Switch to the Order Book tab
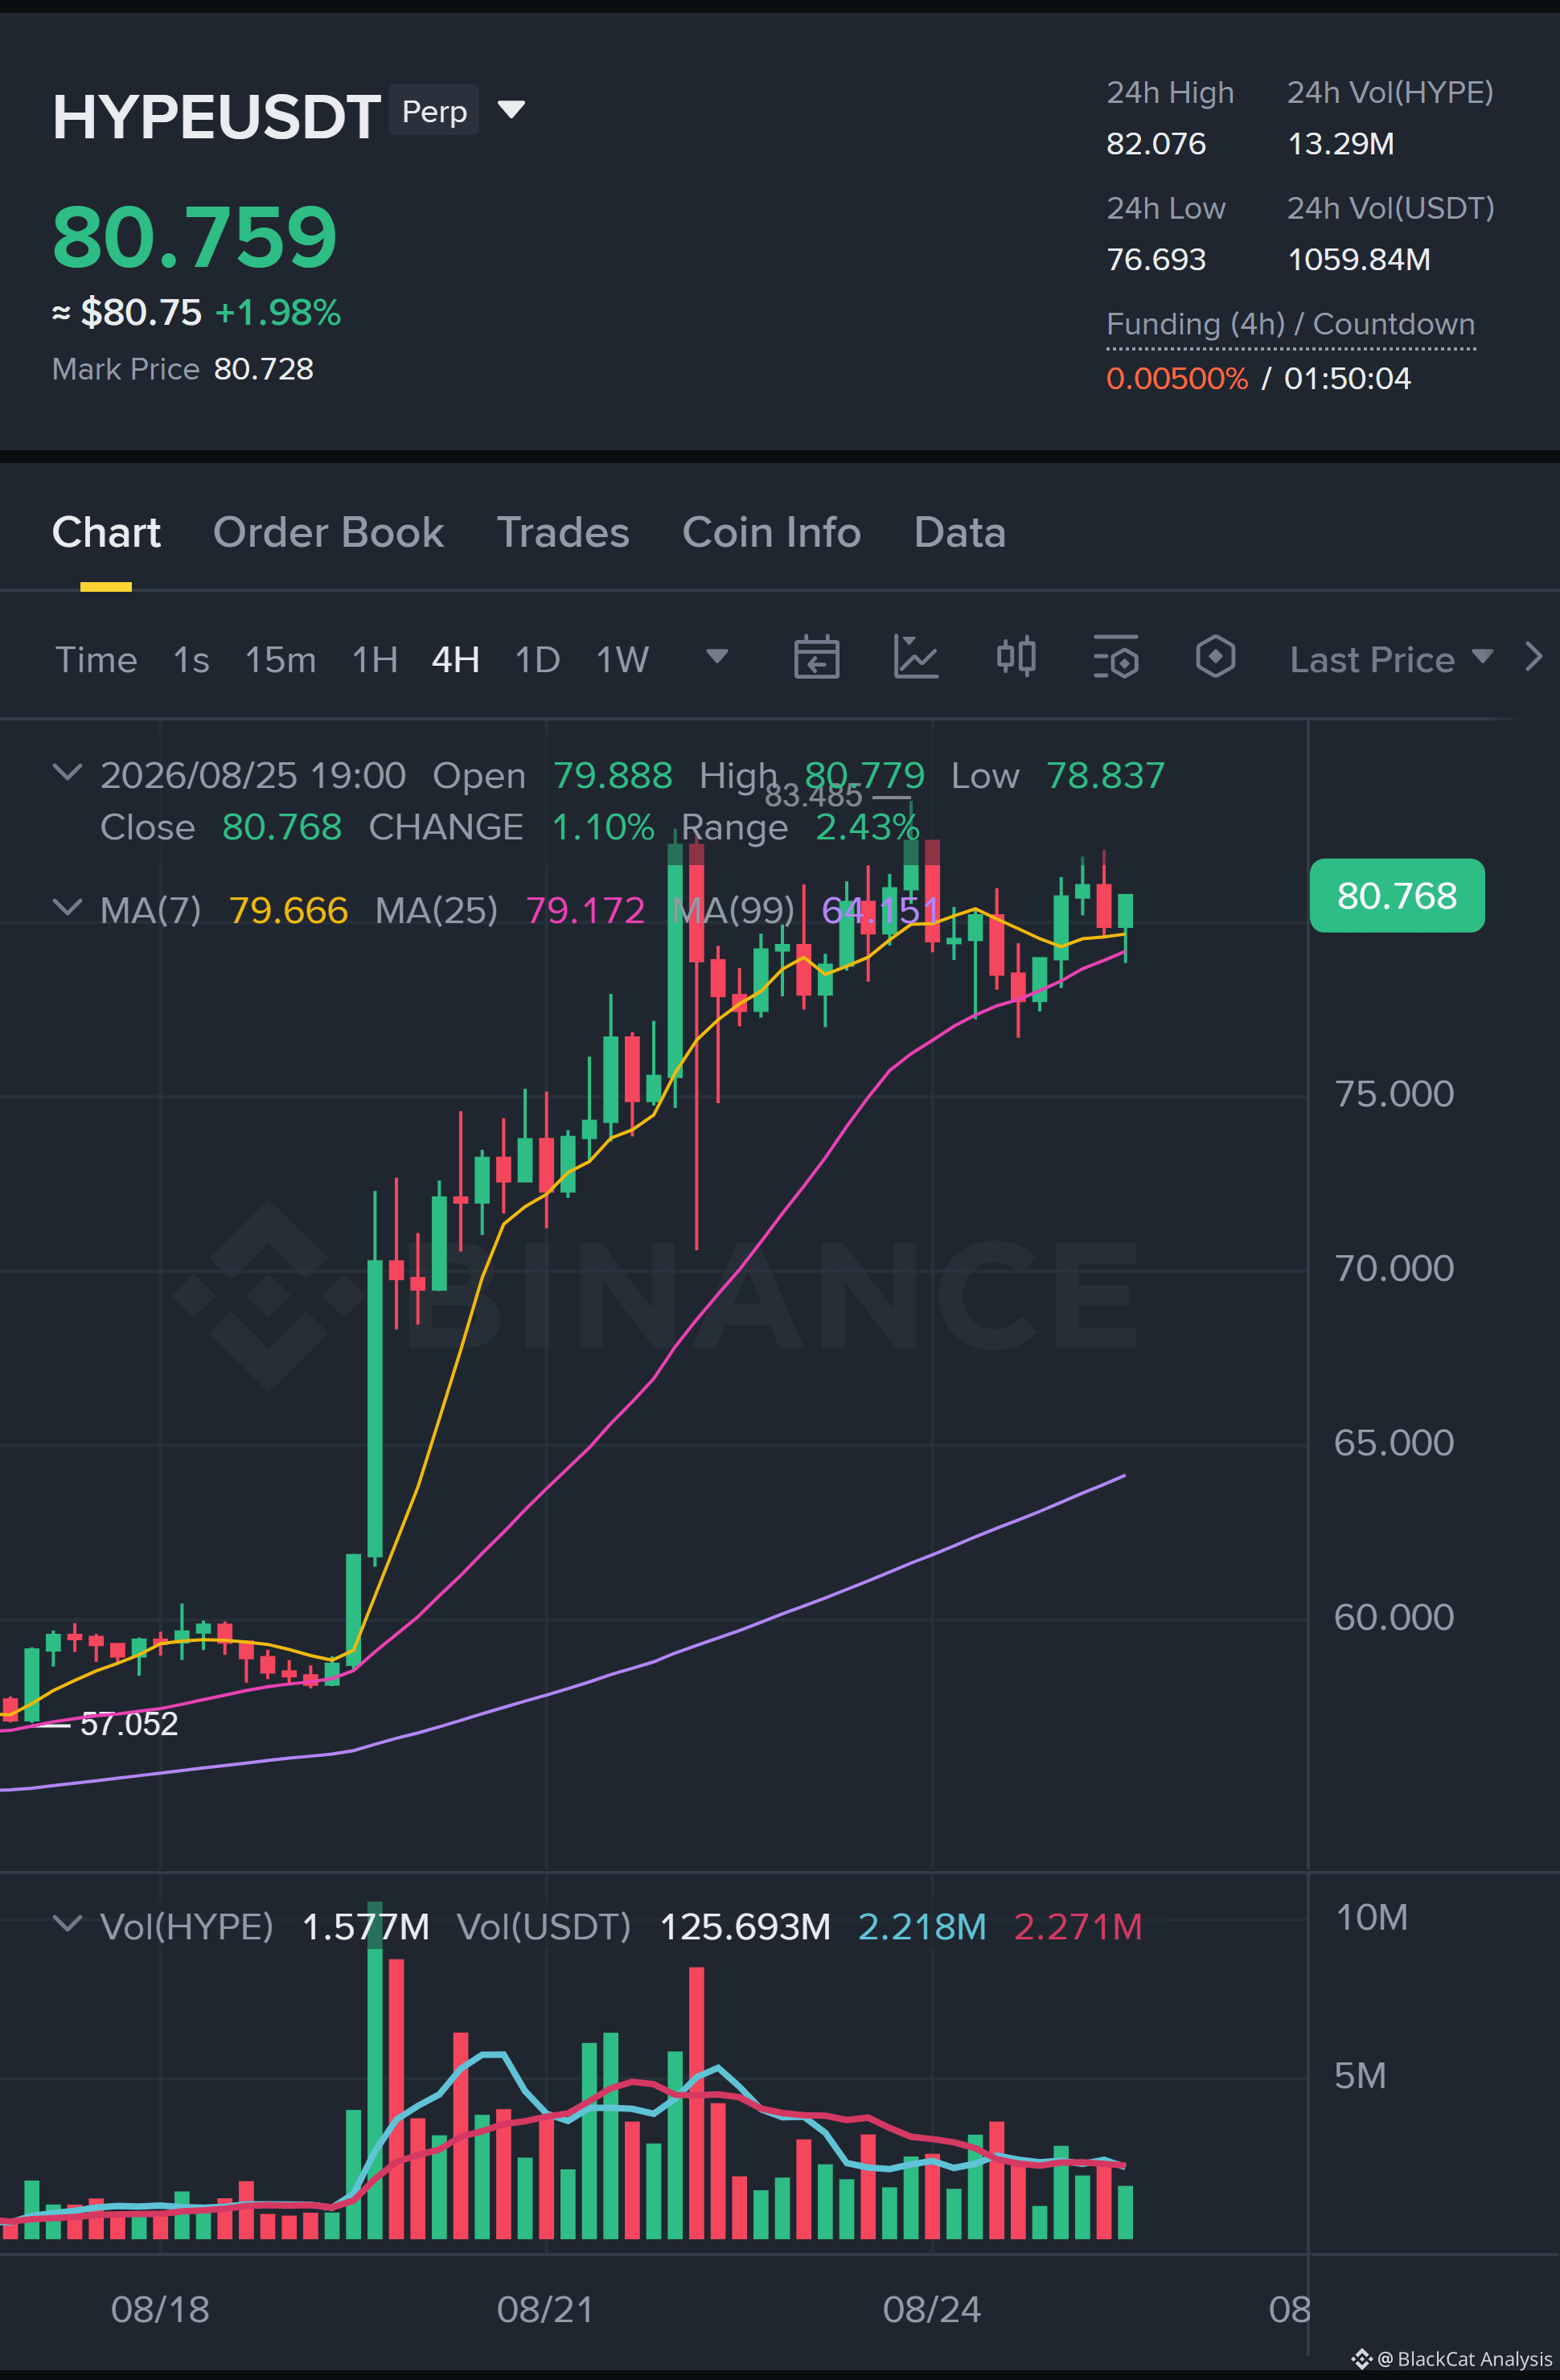The height and width of the screenshot is (2380, 1560). point(328,532)
